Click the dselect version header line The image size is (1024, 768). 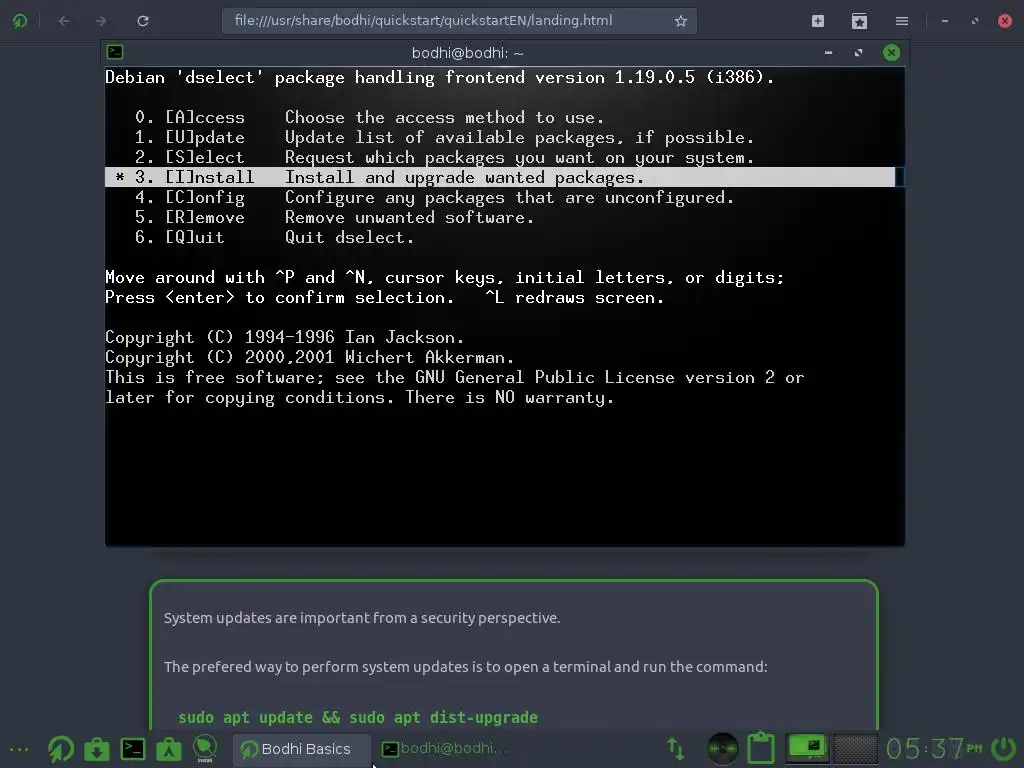tap(440, 78)
